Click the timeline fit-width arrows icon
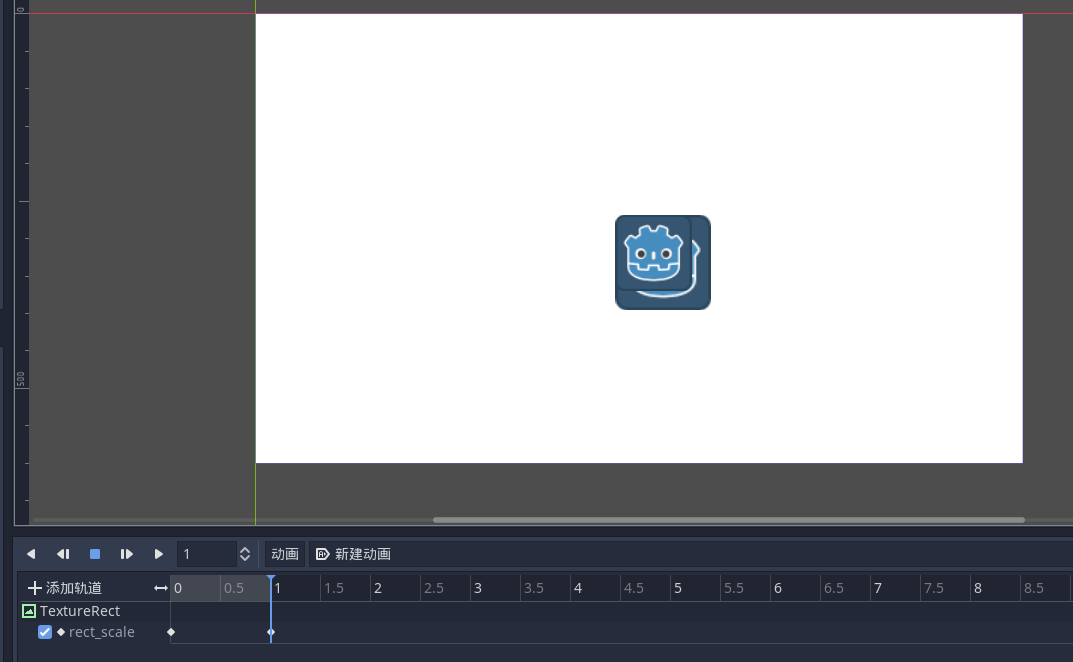Viewport: 1073px width, 662px height. tap(161, 588)
